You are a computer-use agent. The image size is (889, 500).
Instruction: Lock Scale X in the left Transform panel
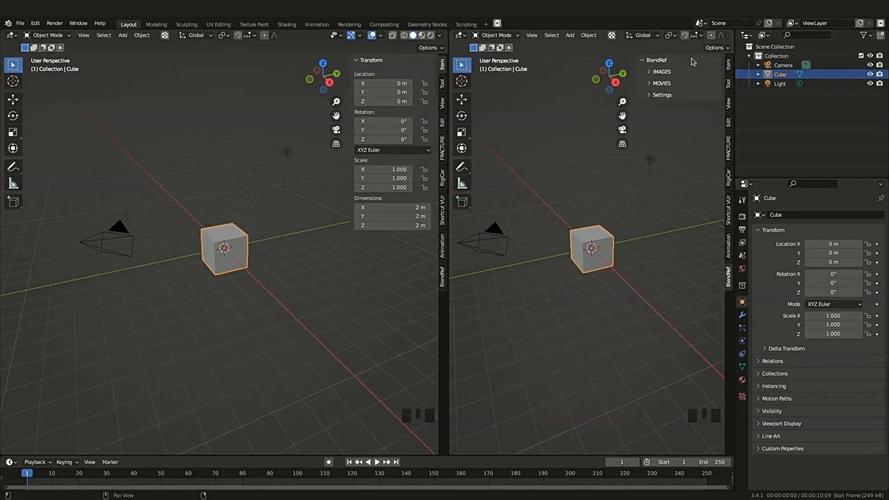tap(424, 170)
